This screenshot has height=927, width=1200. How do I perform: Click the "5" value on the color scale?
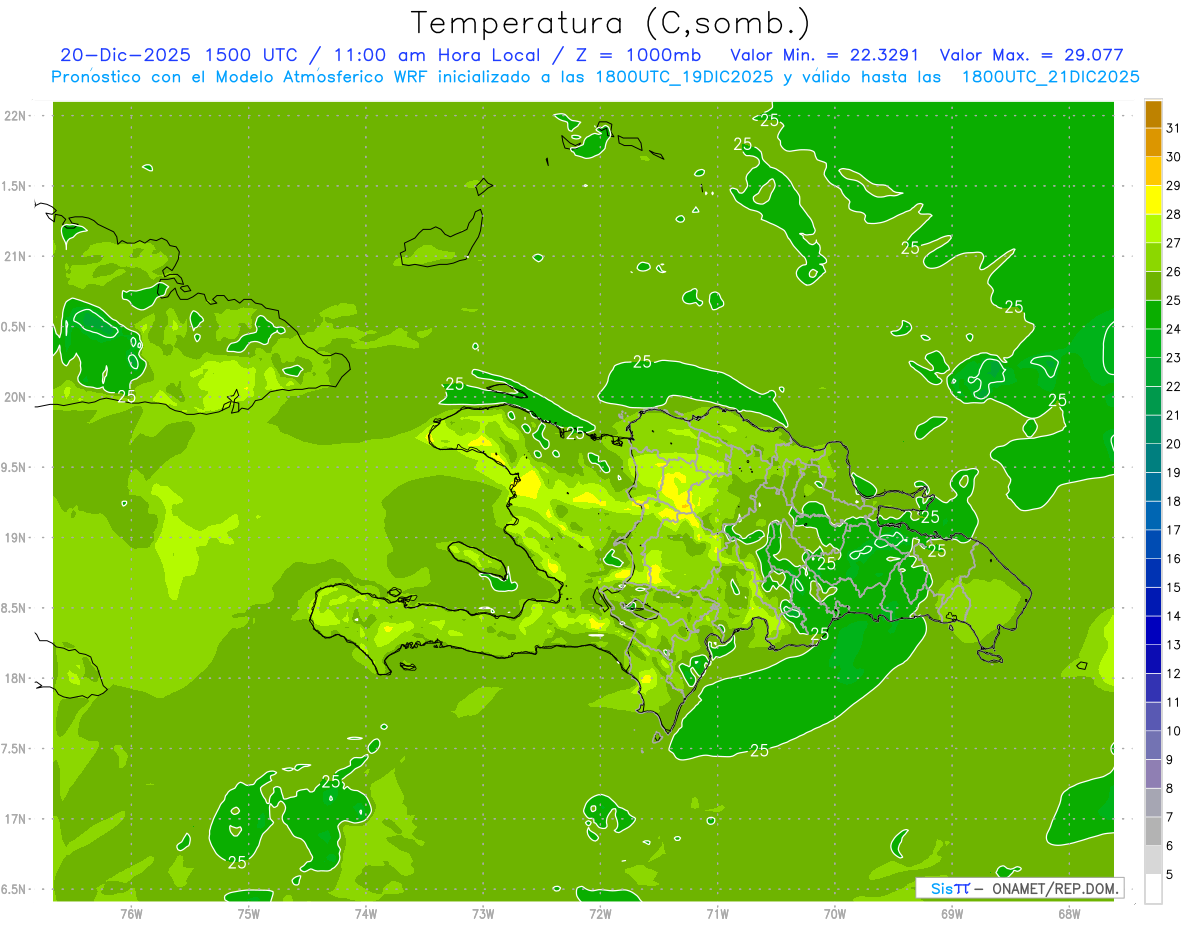[x=1170, y=875]
